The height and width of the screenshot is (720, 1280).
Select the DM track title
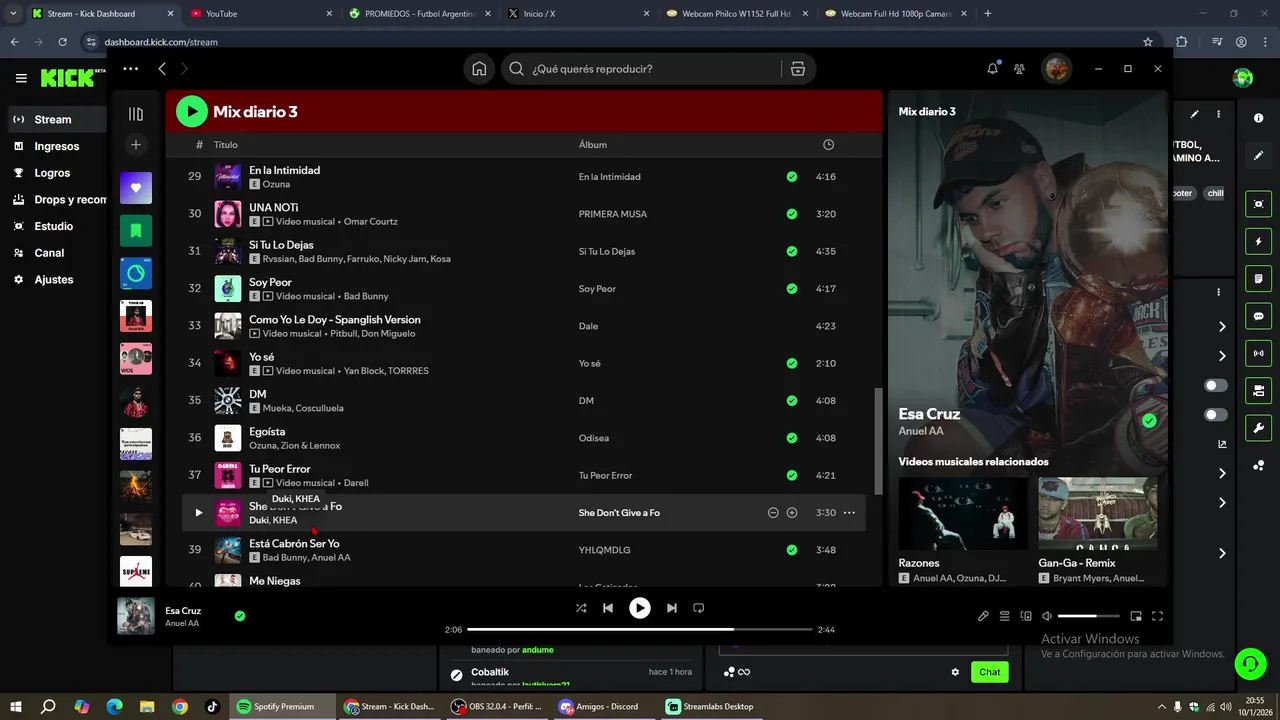click(x=257, y=394)
